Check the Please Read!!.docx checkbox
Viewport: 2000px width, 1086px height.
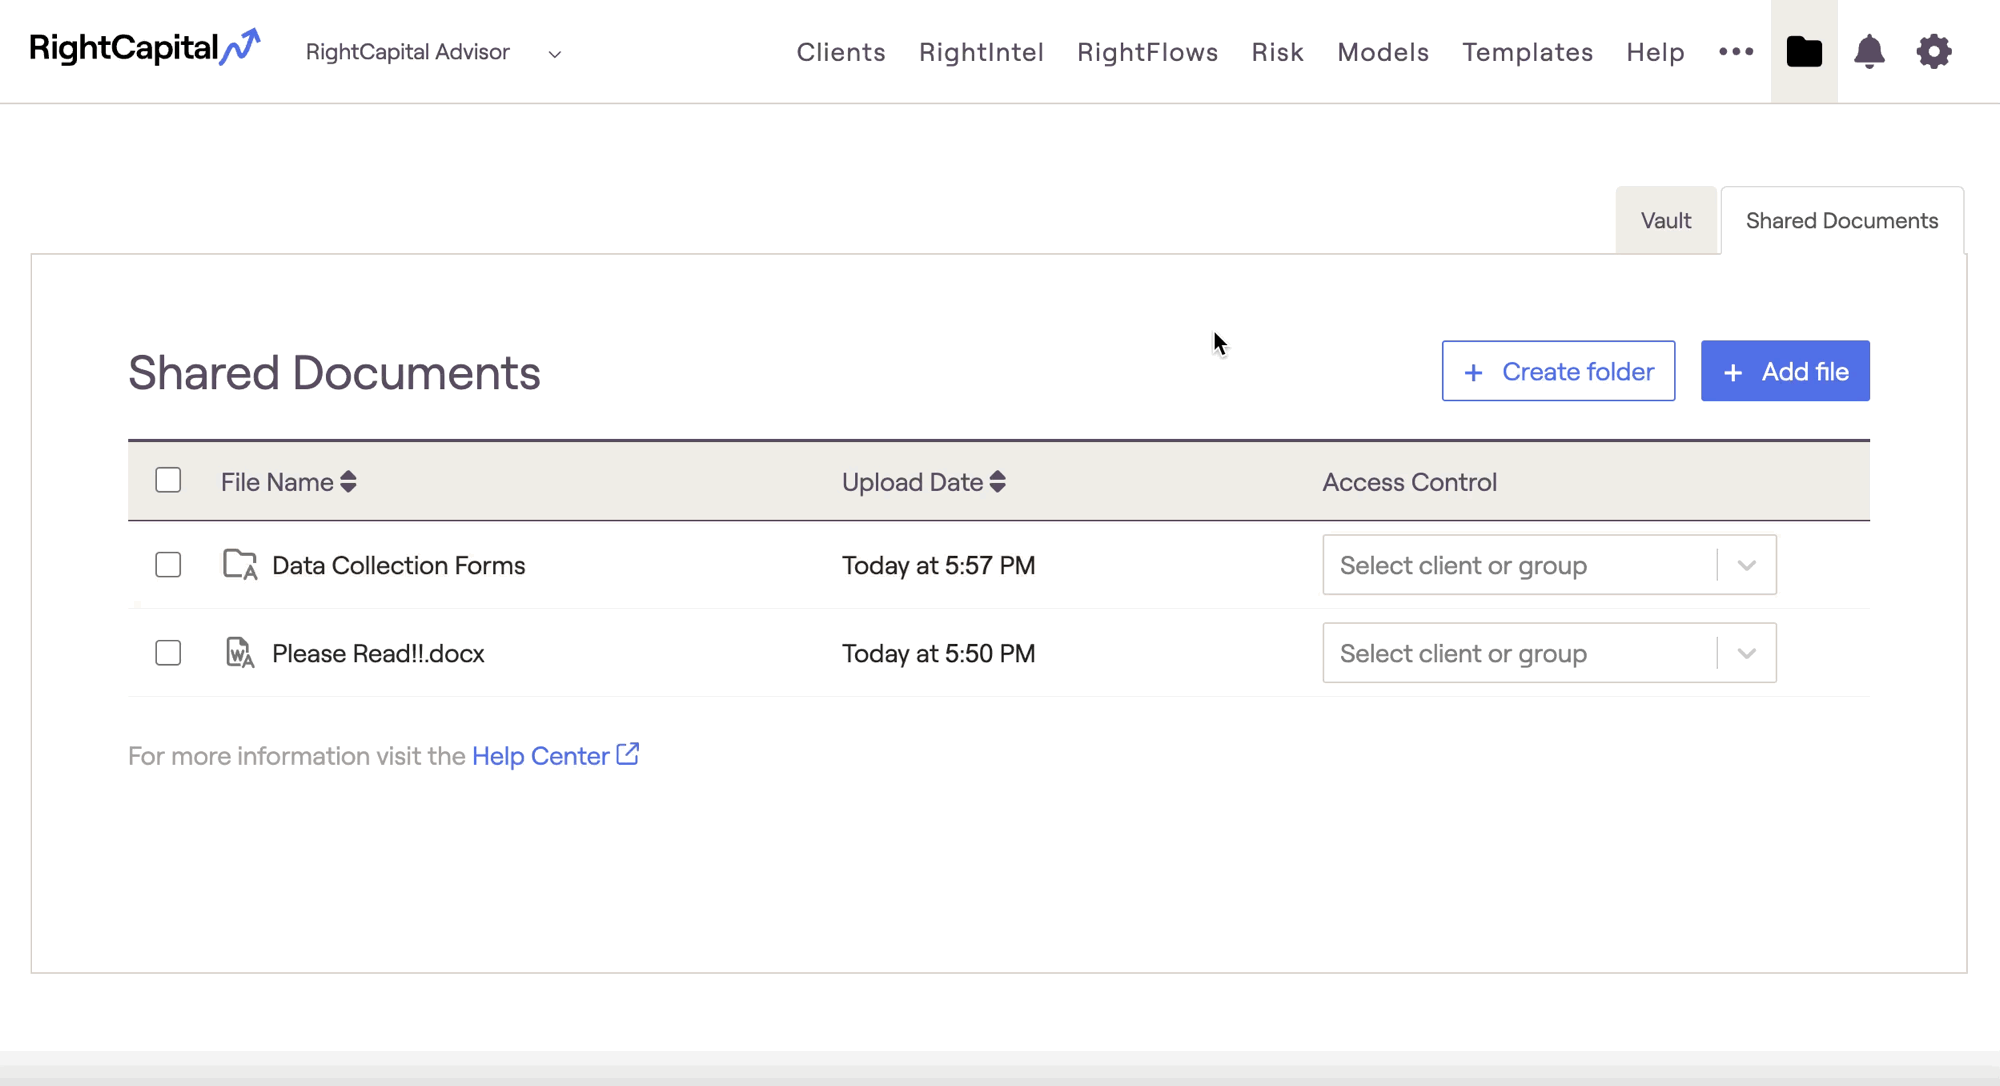coord(168,653)
